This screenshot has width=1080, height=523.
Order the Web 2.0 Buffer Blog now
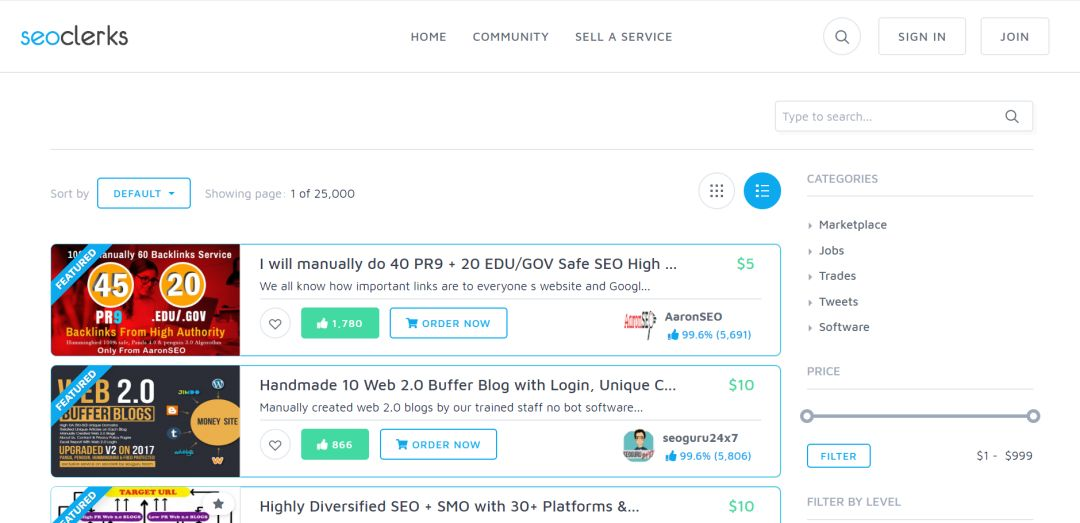click(x=438, y=444)
